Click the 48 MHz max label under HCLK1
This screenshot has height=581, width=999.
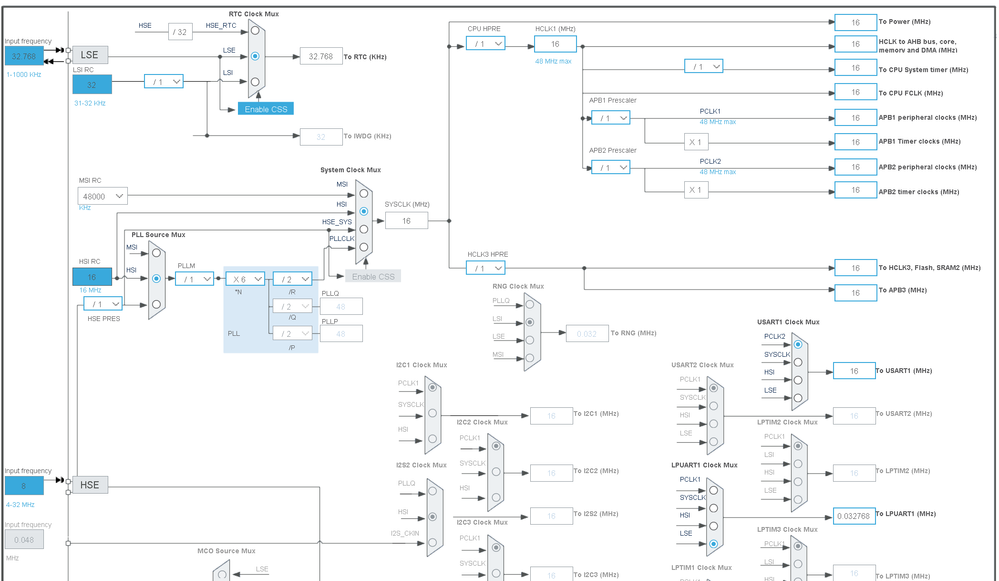click(553, 61)
